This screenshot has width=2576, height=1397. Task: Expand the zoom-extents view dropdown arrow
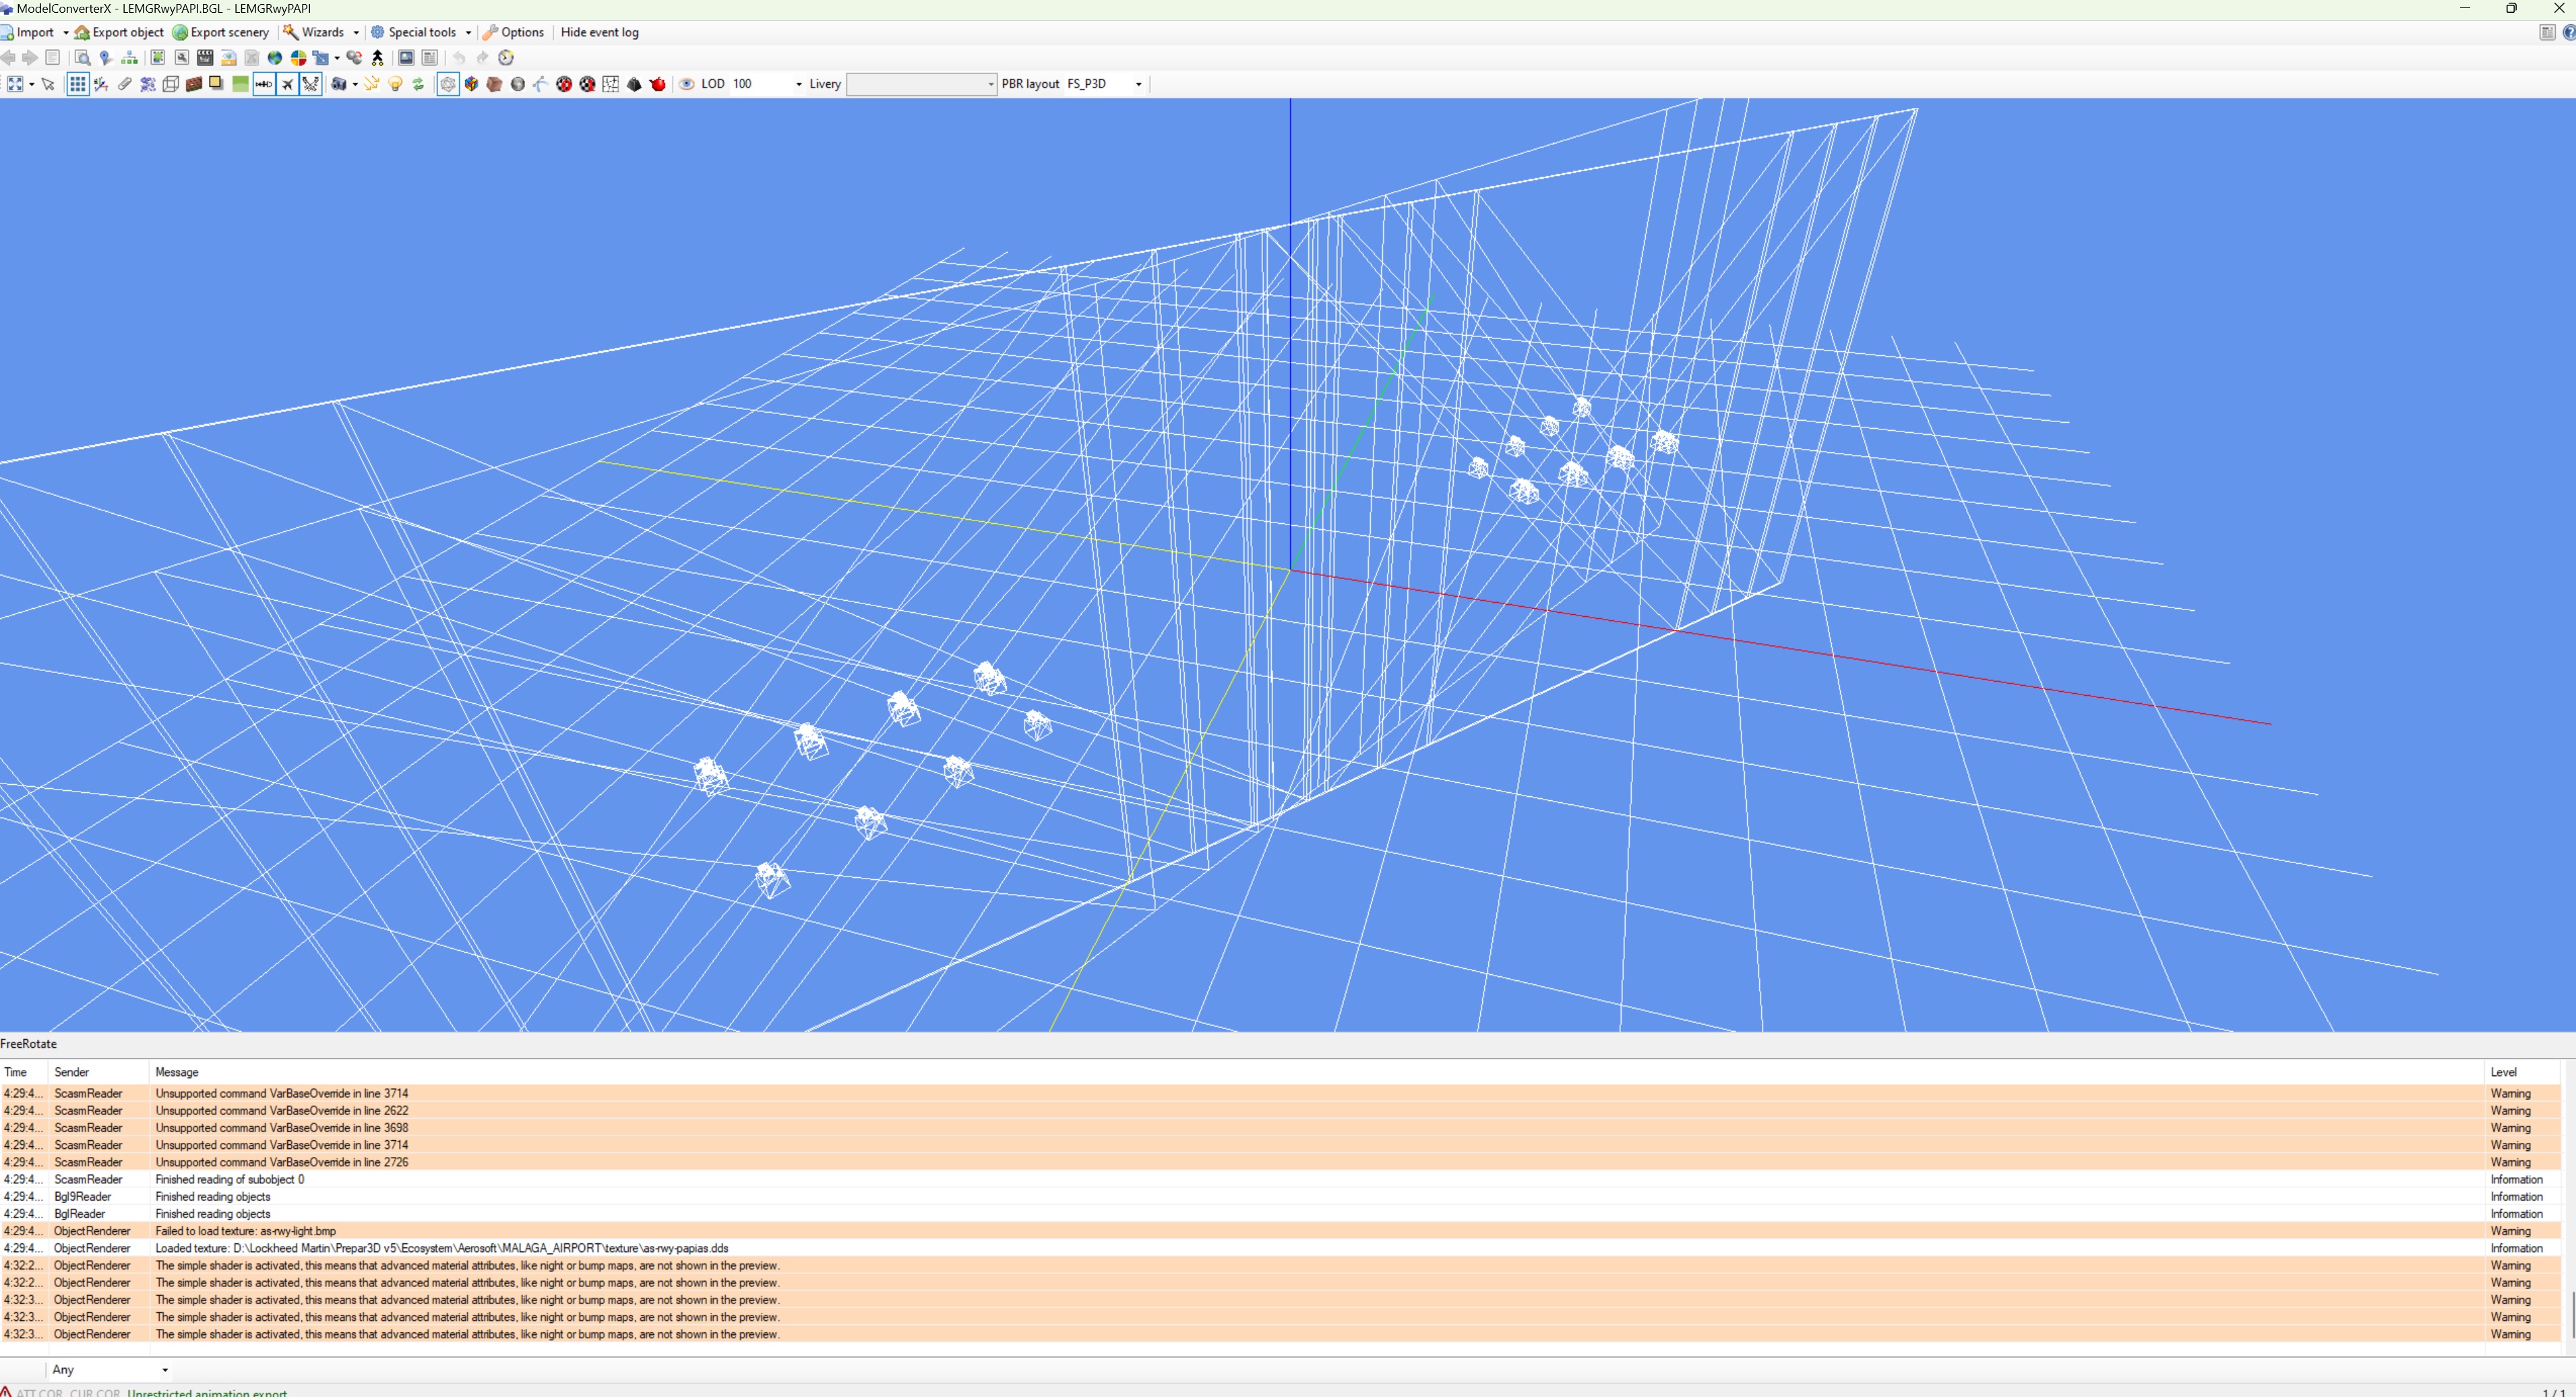point(32,84)
